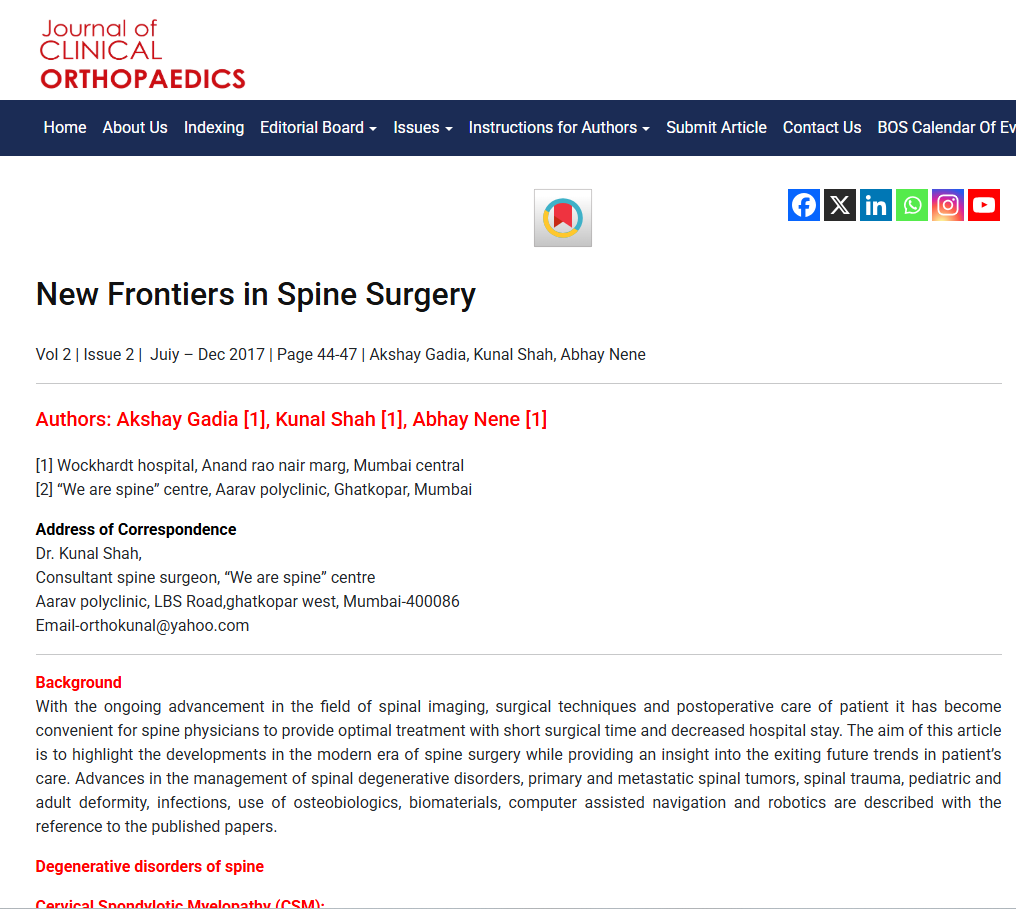Image resolution: width=1016 pixels, height=909 pixels.
Task: Share article on X (Twitter)
Action: [840, 205]
